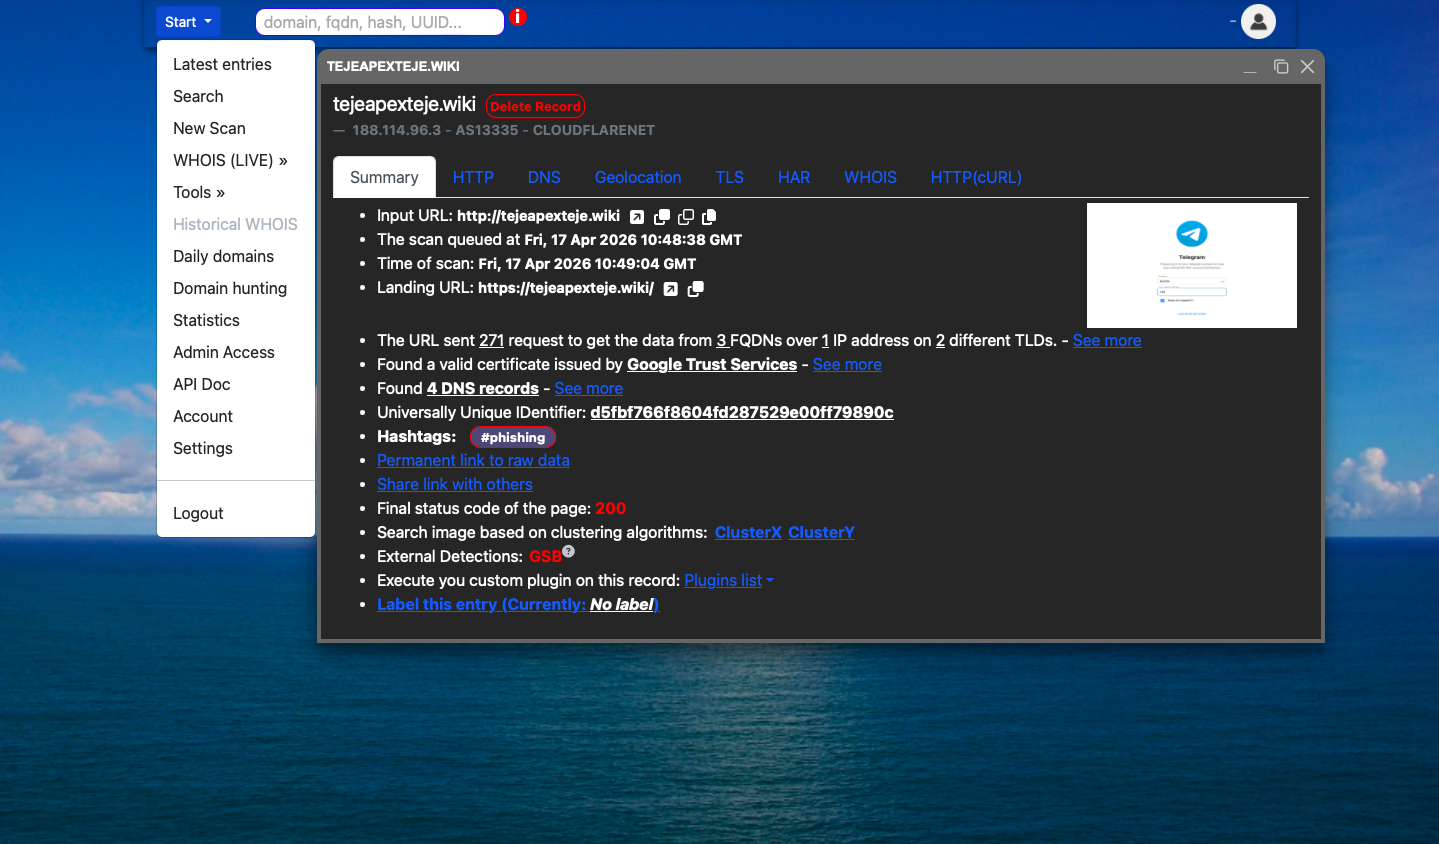Click the red info icon beside the search box
1439x844 pixels.
[x=518, y=17]
